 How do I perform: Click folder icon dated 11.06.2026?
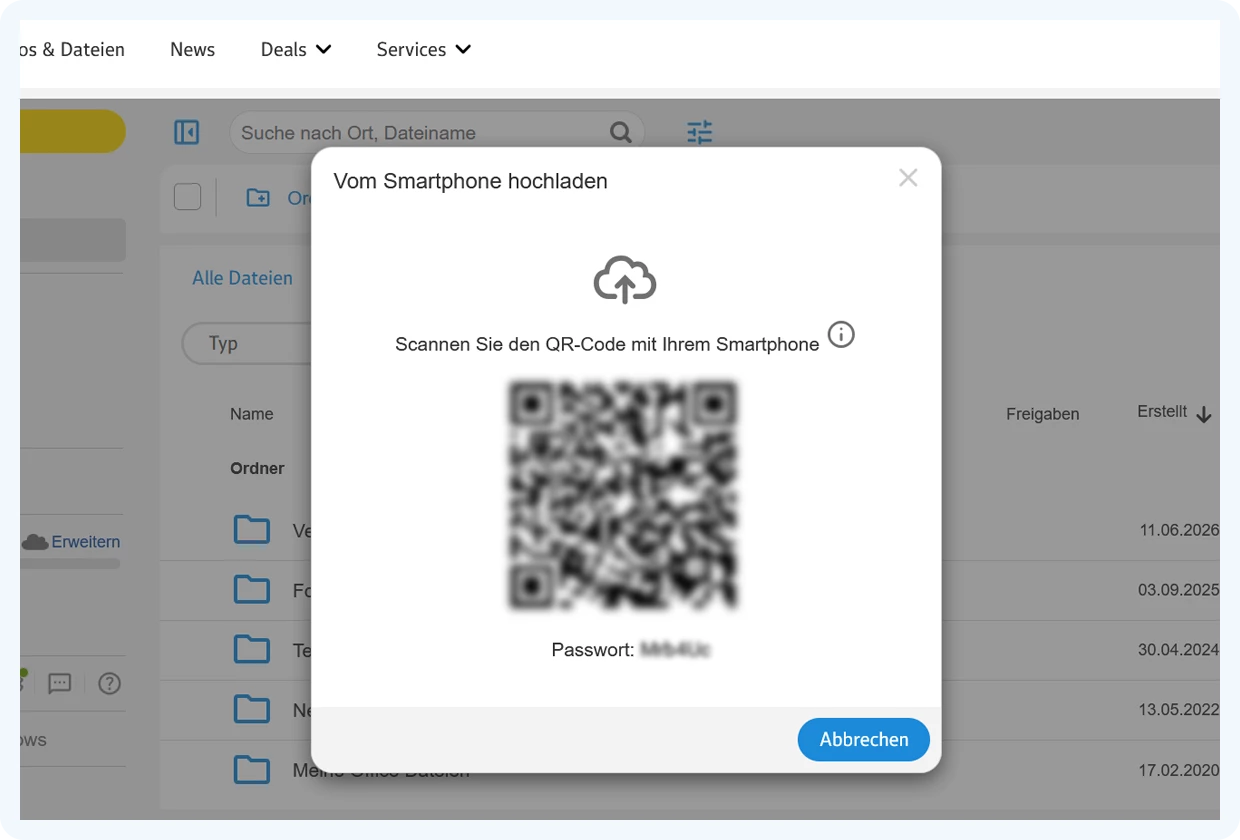(252, 530)
